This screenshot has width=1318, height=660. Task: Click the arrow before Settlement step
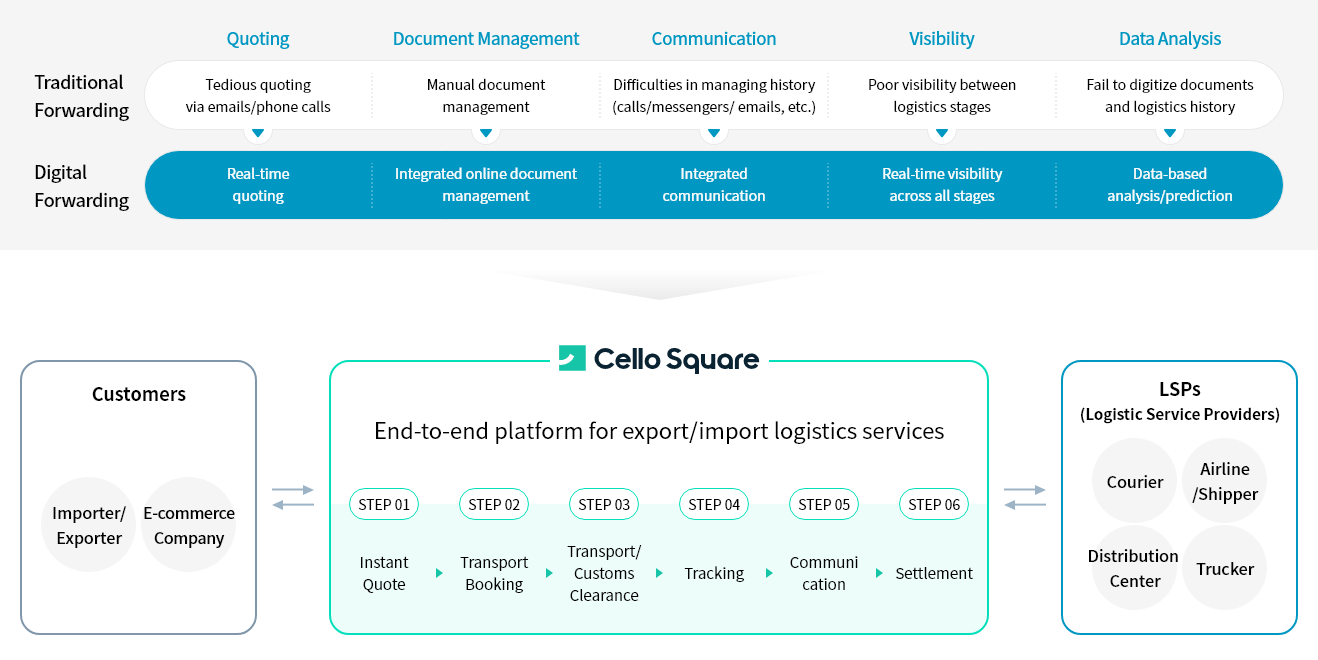[879, 574]
